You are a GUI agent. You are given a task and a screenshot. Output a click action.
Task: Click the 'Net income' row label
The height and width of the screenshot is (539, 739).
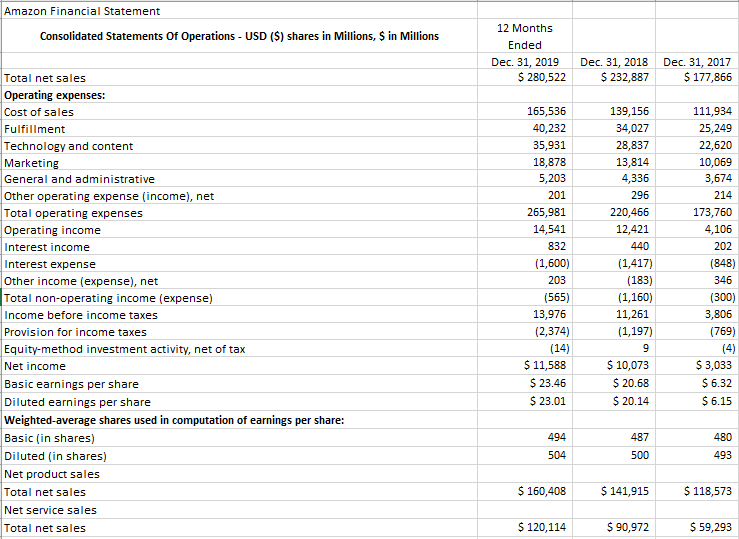[x=35, y=366]
